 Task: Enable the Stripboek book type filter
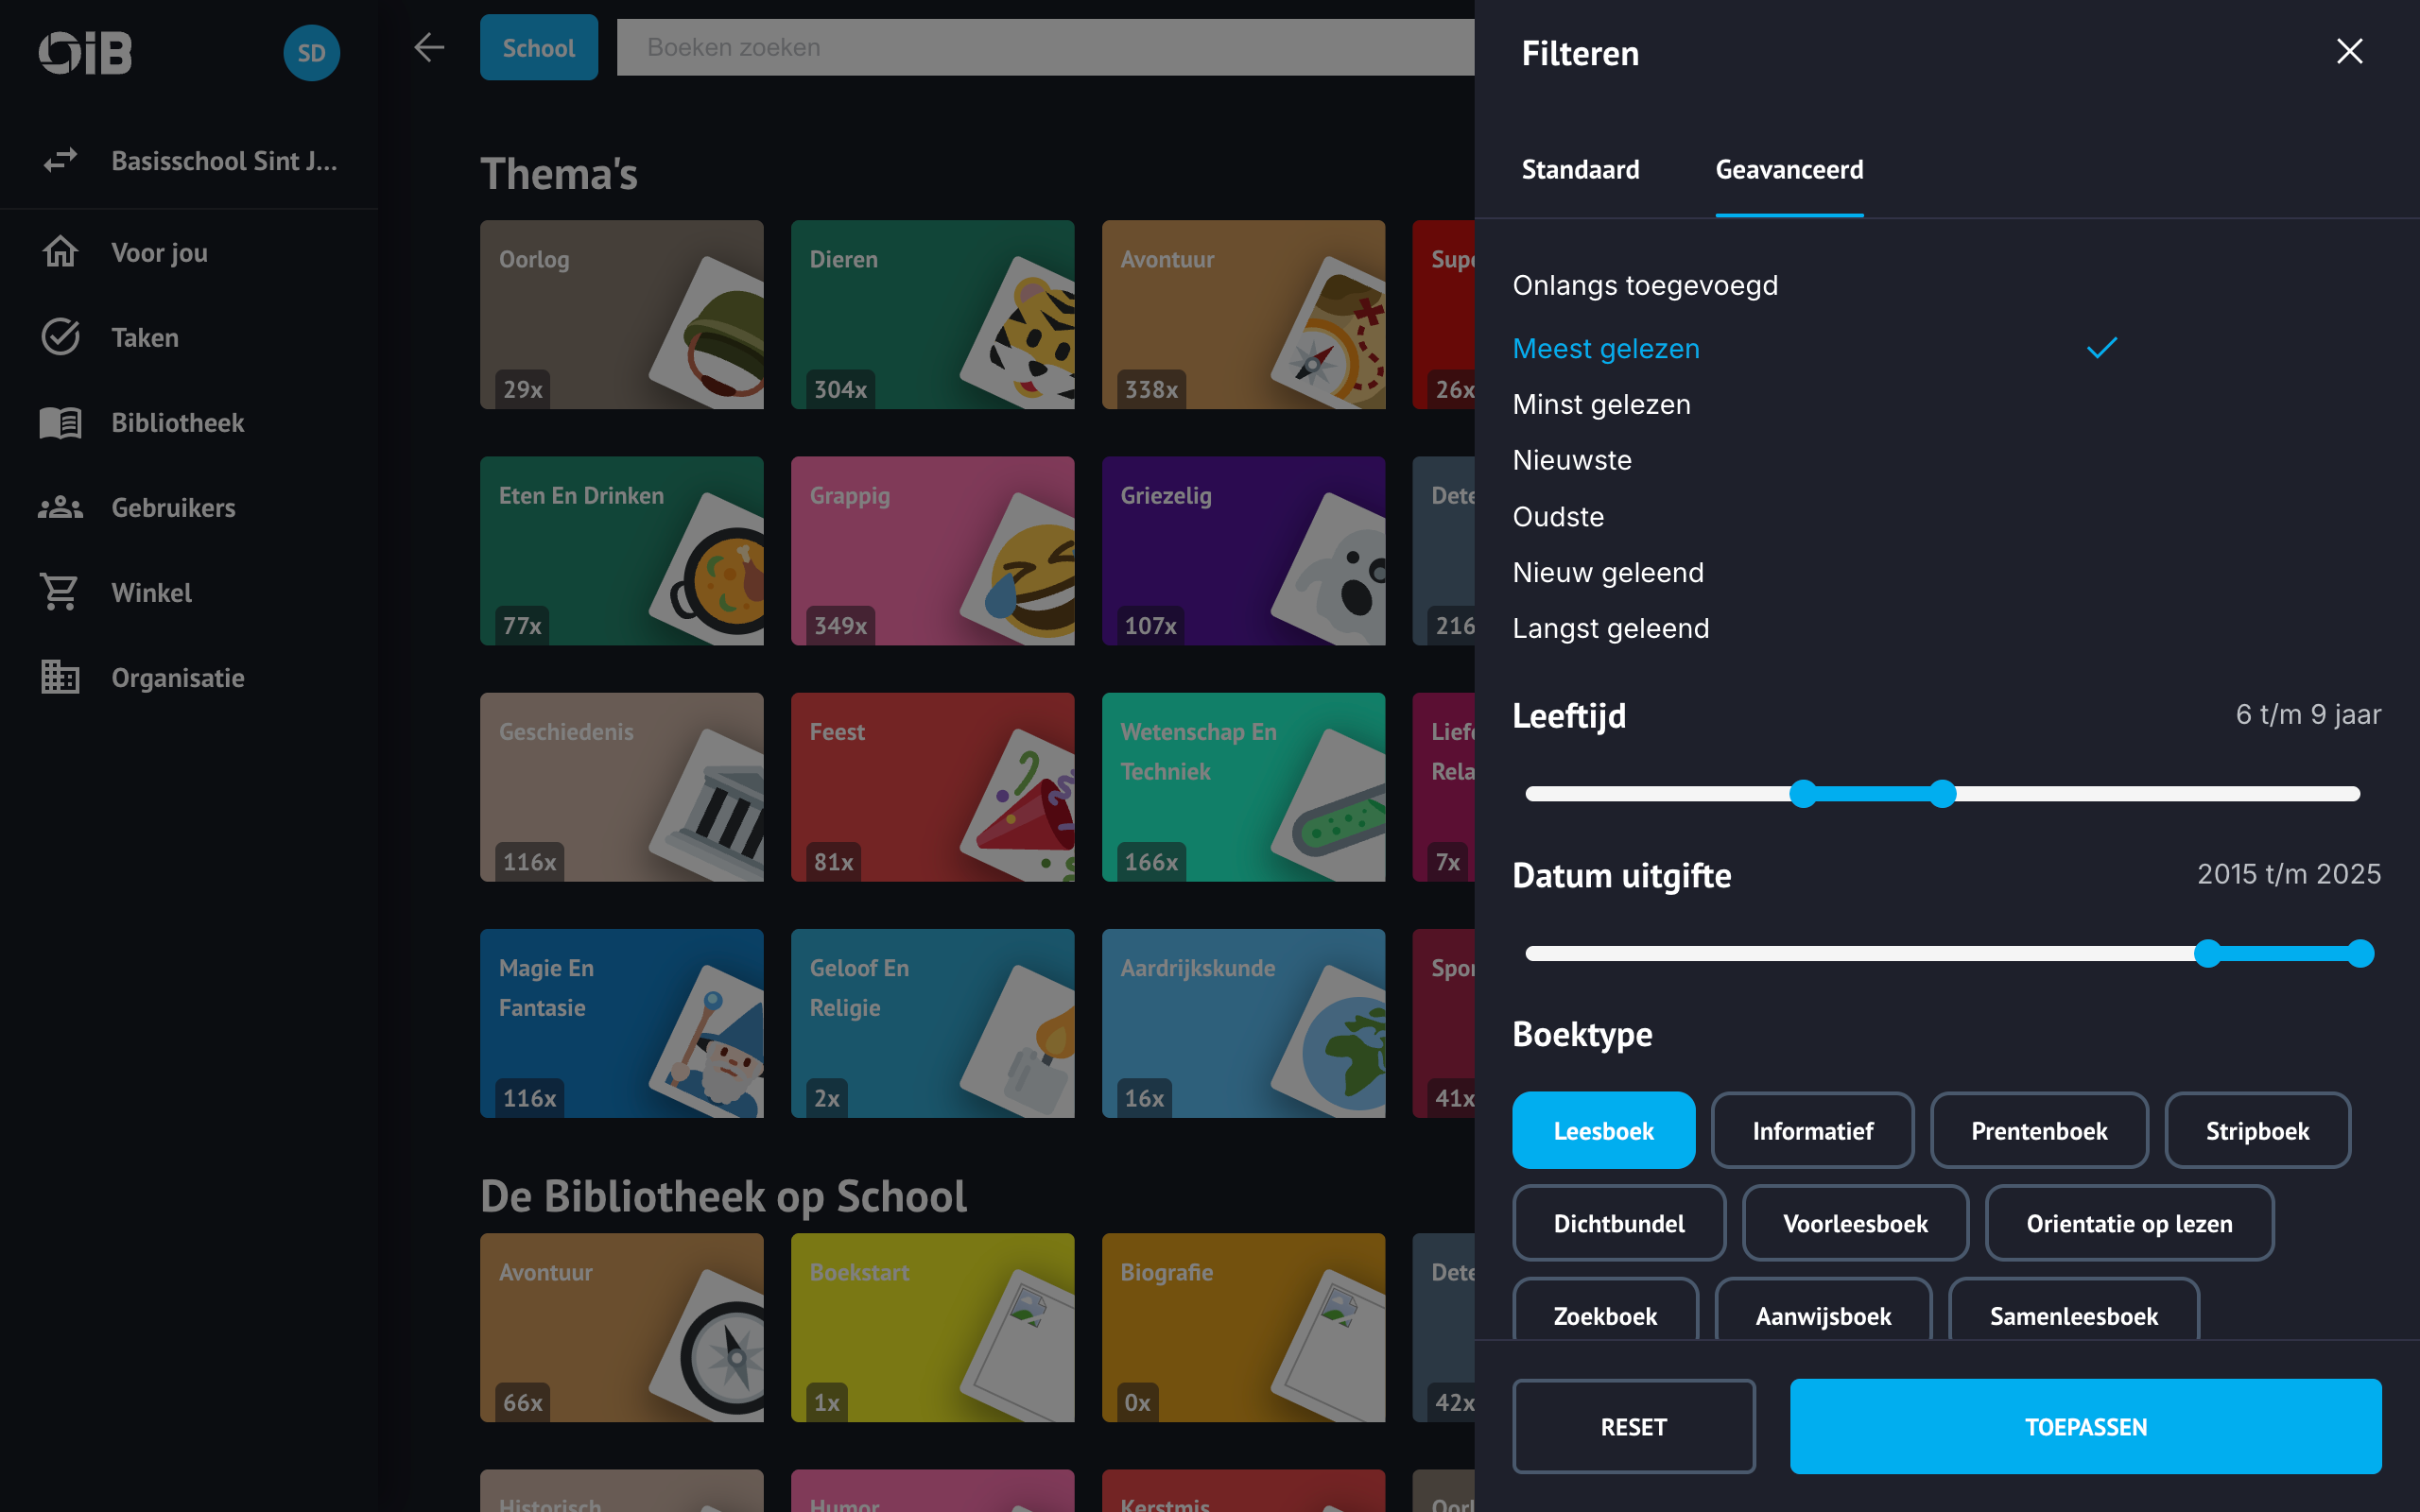(x=2256, y=1130)
